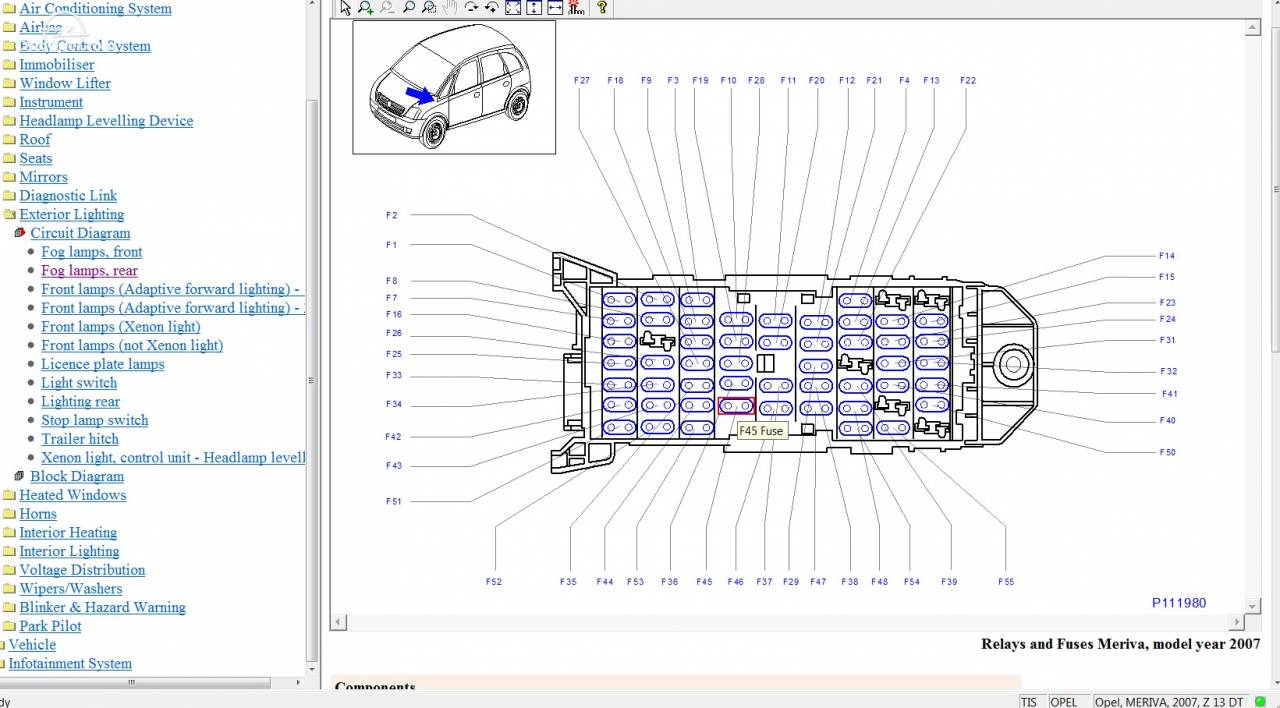This screenshot has height=708, width=1280.
Task: Click the Immobiliser folder icon
Action: coord(9,65)
